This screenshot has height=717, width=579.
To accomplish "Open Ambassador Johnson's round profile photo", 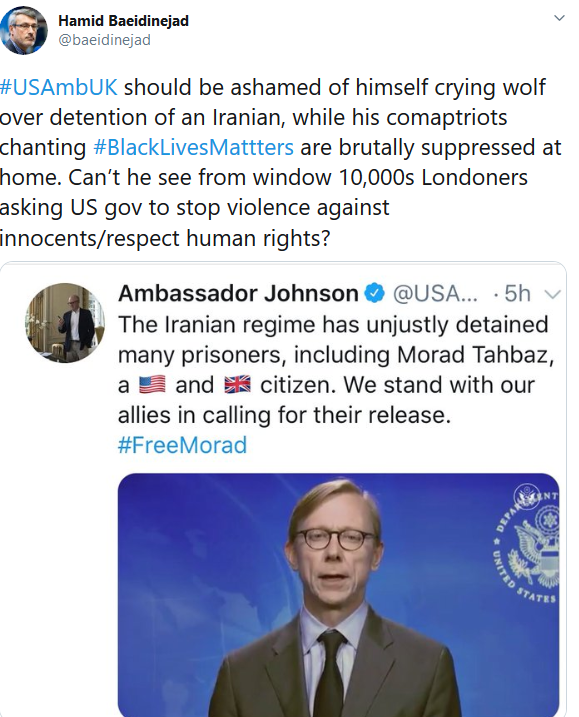I will click(64, 323).
